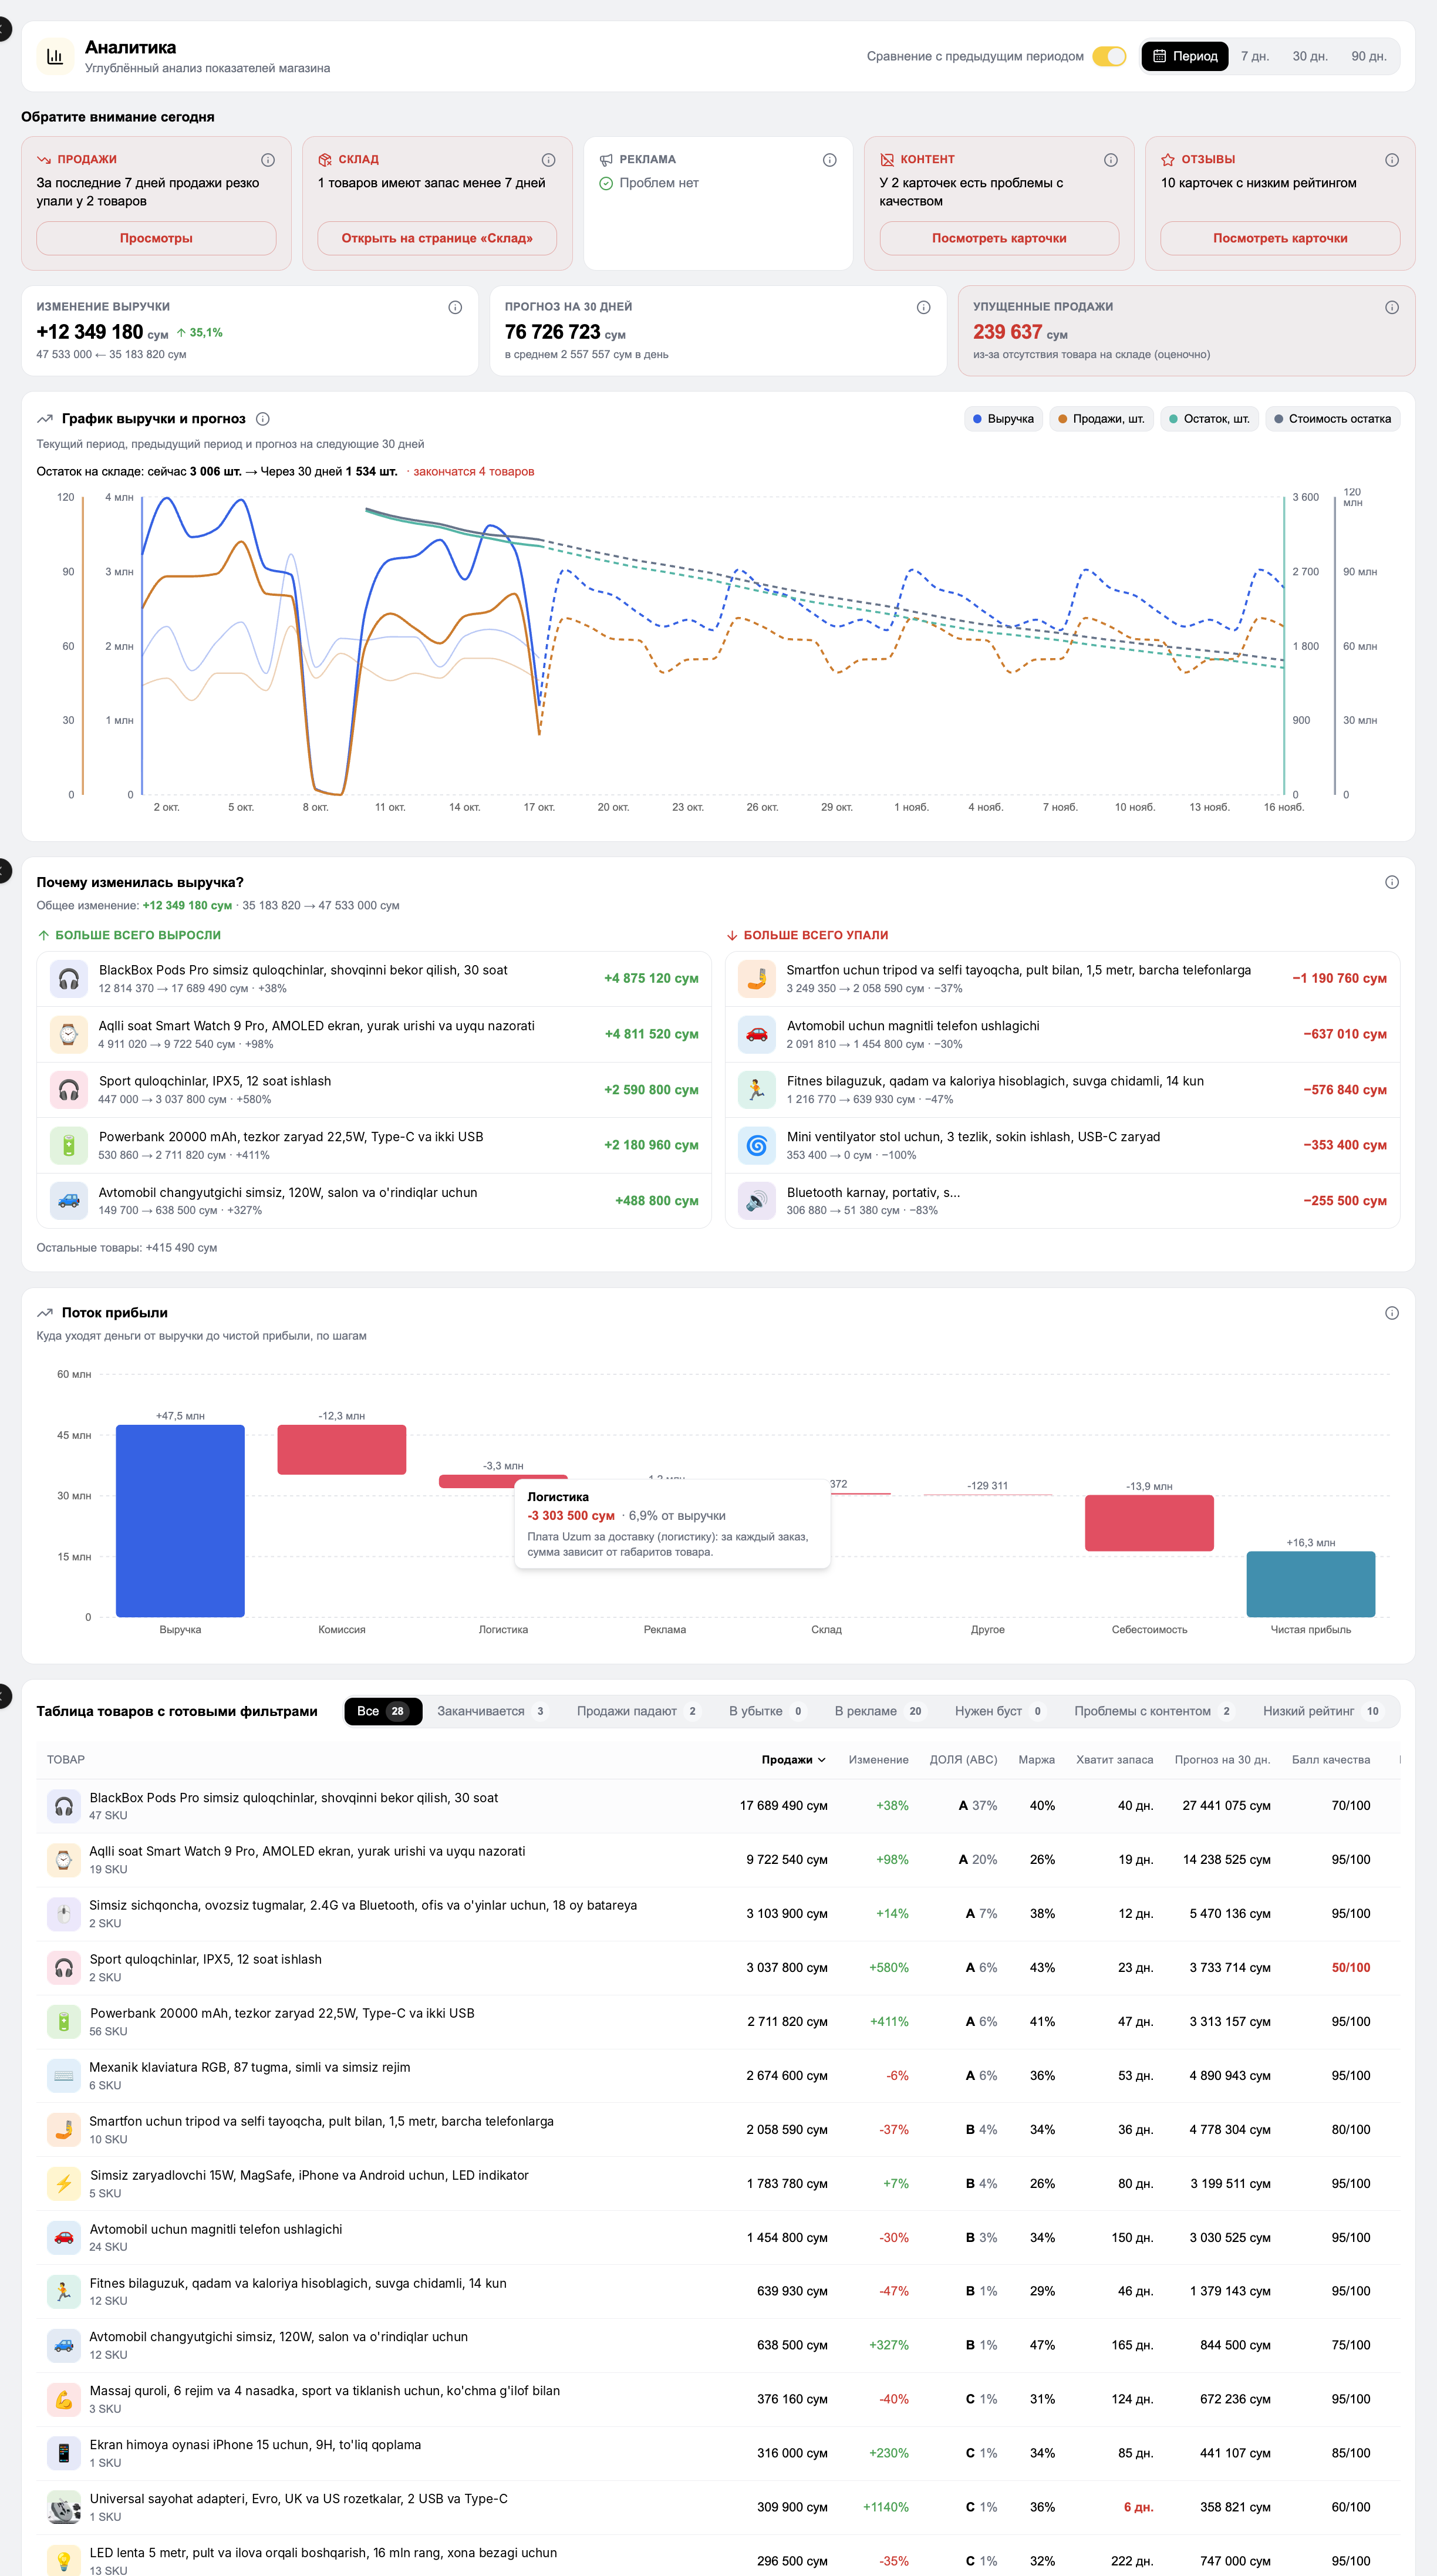The height and width of the screenshot is (2576, 1437).
Task: Click info icon beside График выручки и прогноз
Action: (263, 419)
